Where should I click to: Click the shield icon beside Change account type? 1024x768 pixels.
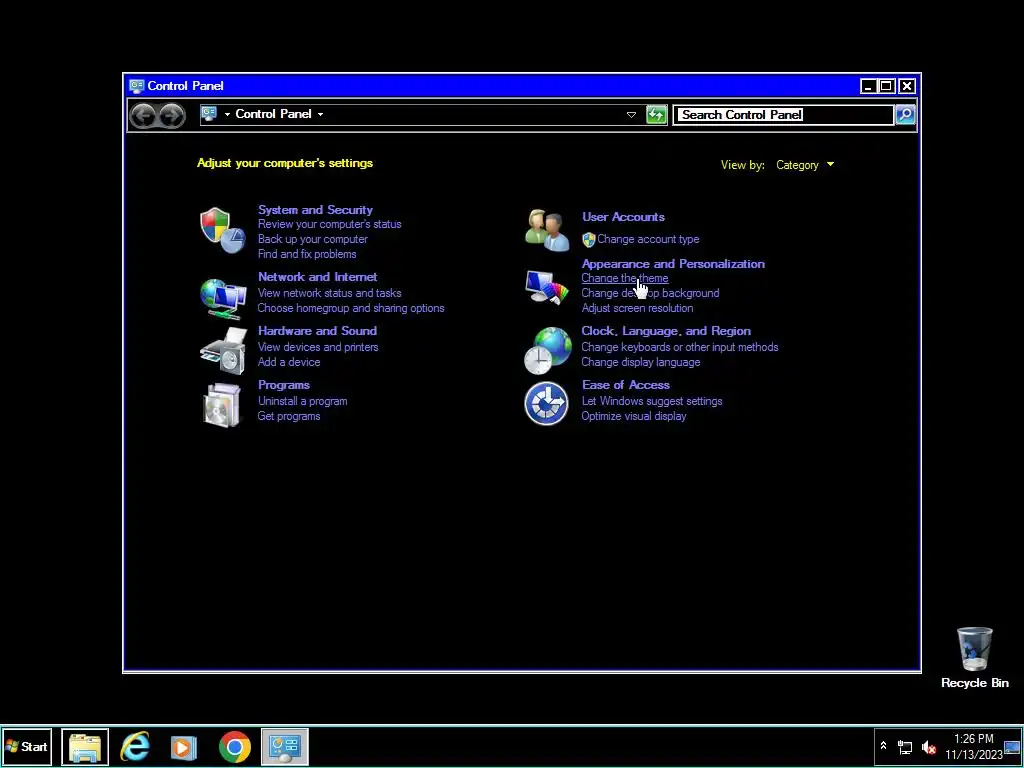tap(588, 240)
